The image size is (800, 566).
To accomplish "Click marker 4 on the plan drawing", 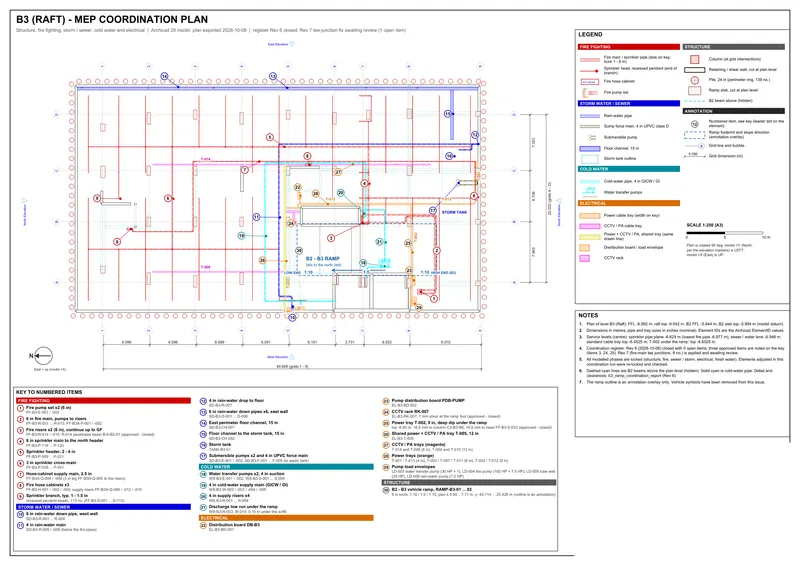I will pyautogui.click(x=364, y=183).
